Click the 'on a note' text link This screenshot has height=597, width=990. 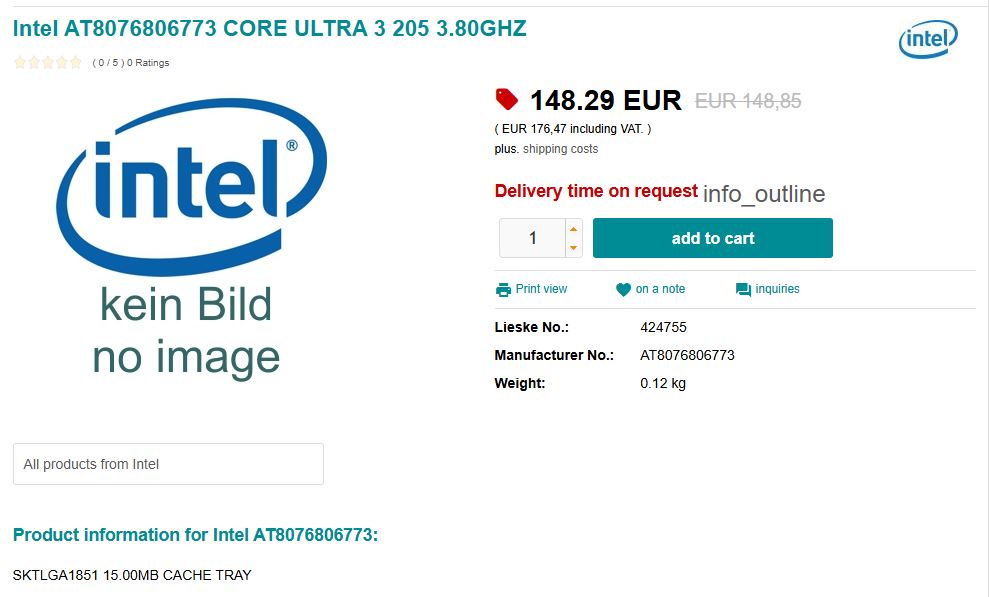(x=661, y=289)
